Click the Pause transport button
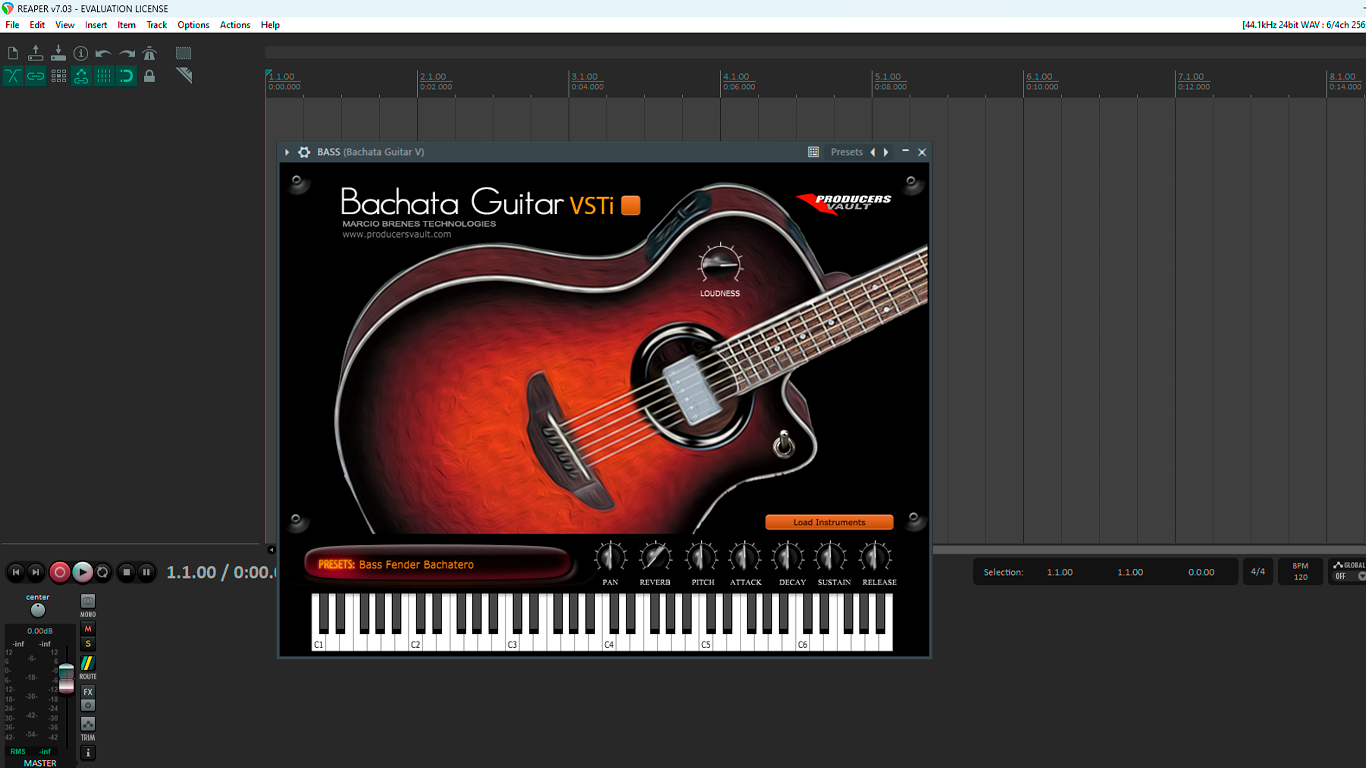The image size is (1366, 768). (146, 572)
